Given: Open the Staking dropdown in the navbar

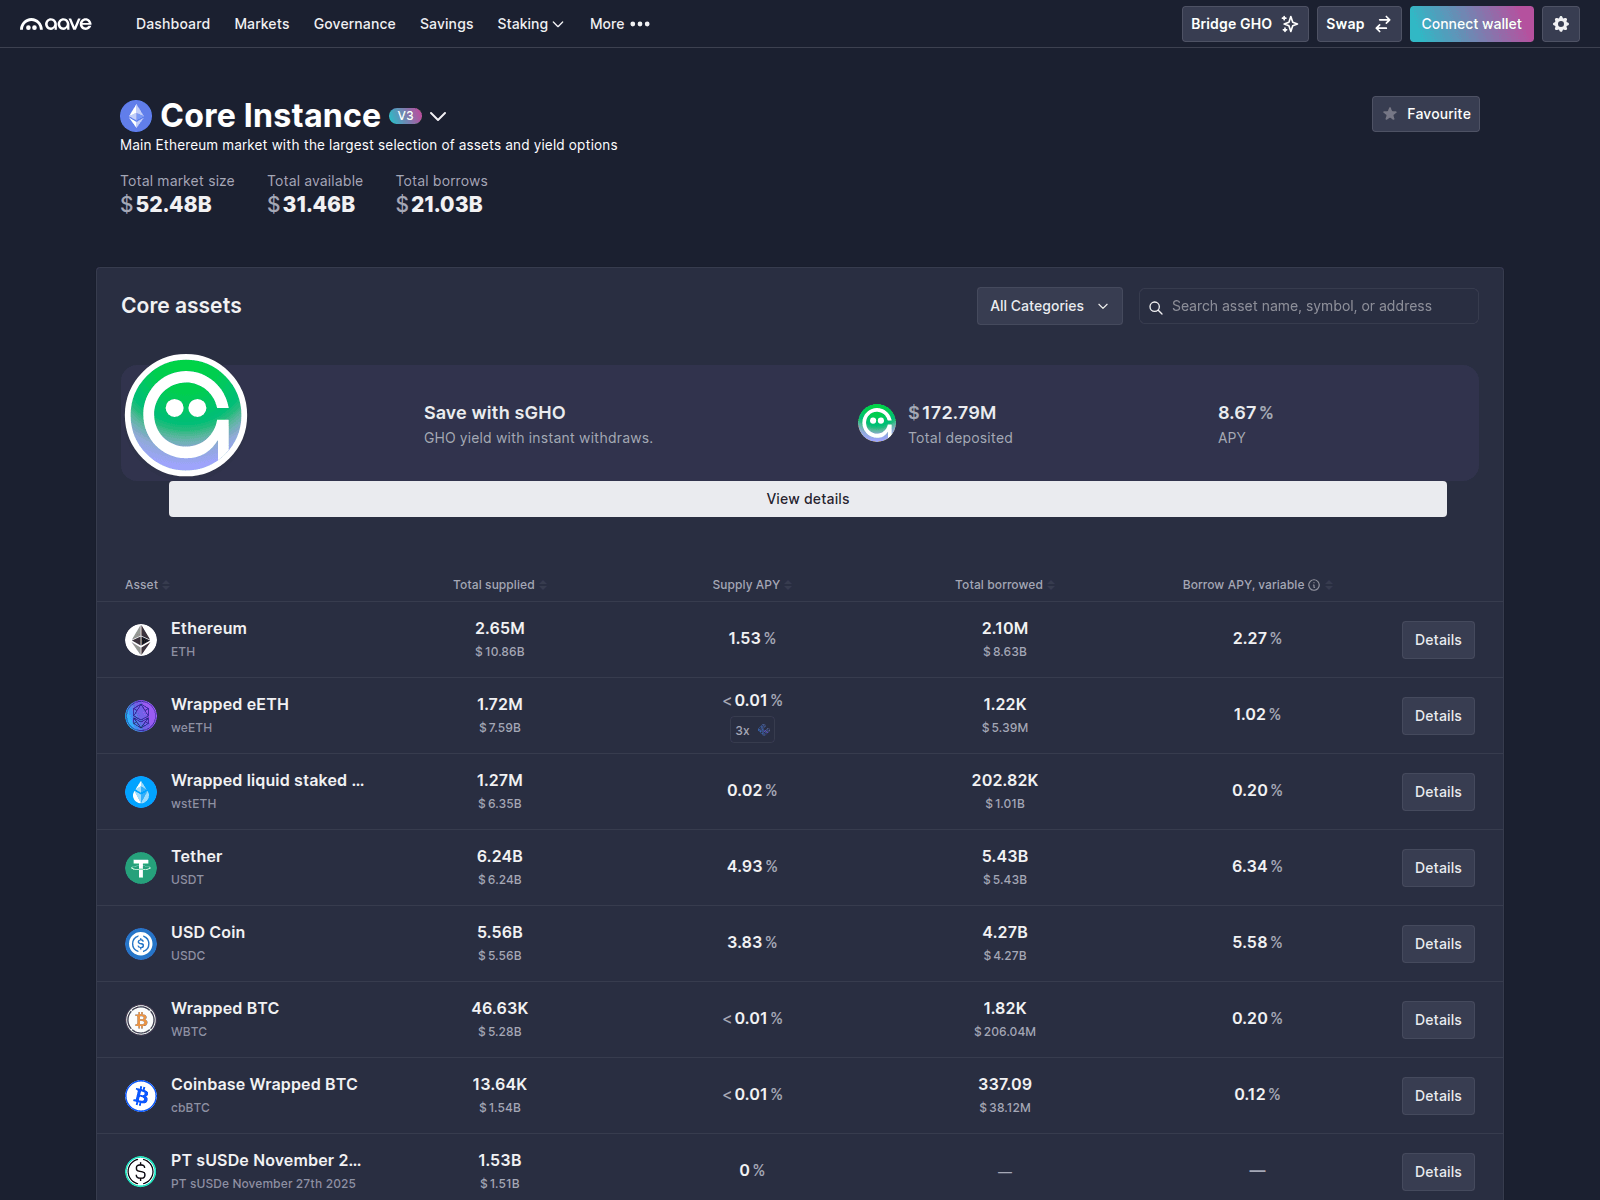Looking at the screenshot, I should (x=530, y=23).
